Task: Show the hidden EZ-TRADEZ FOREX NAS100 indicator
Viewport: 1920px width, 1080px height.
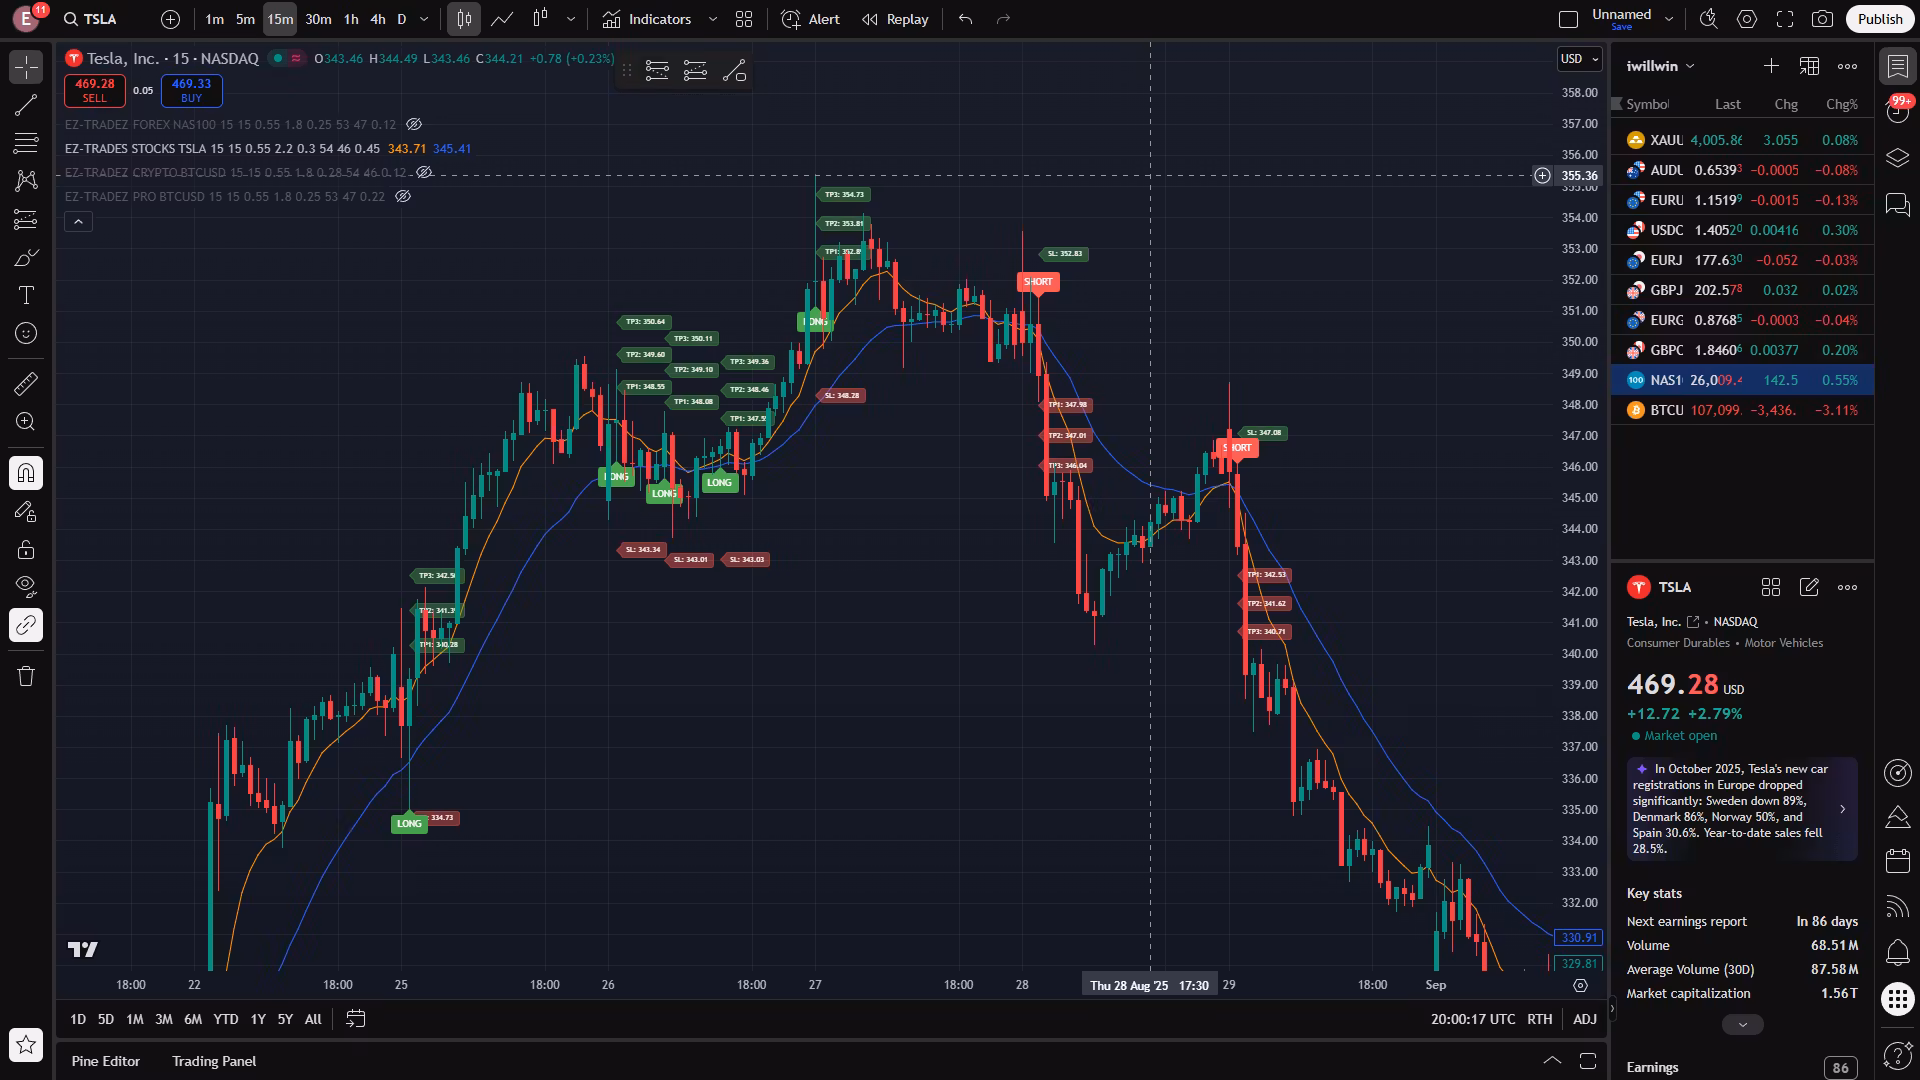Action: click(x=414, y=125)
